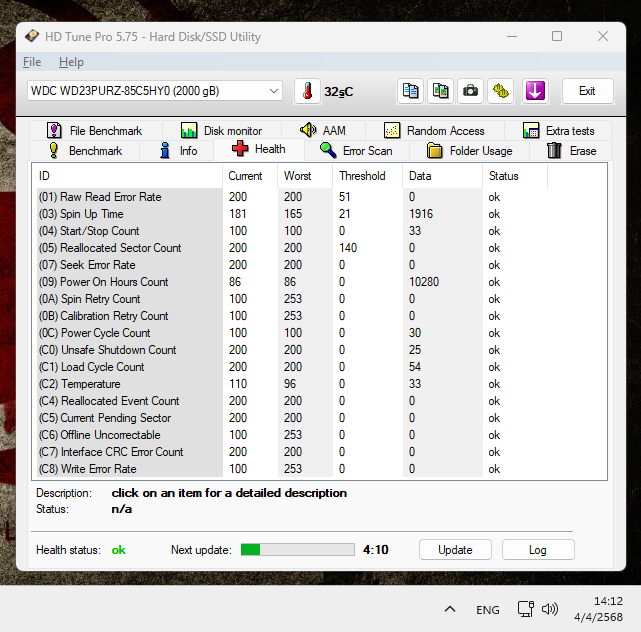Select the (C1) Load Cycle Count row
This screenshot has height=632, width=641.
pos(292,367)
